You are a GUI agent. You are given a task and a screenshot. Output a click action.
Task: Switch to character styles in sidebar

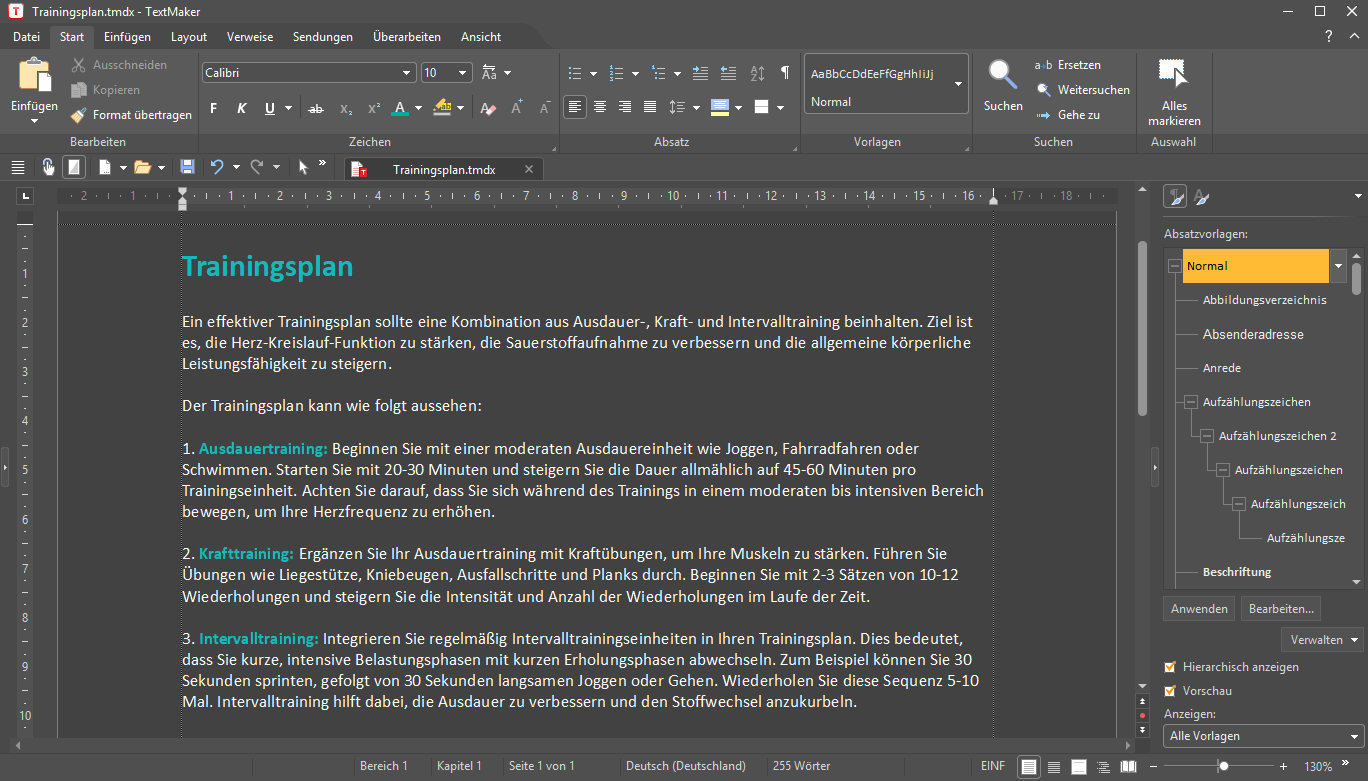tap(1201, 197)
